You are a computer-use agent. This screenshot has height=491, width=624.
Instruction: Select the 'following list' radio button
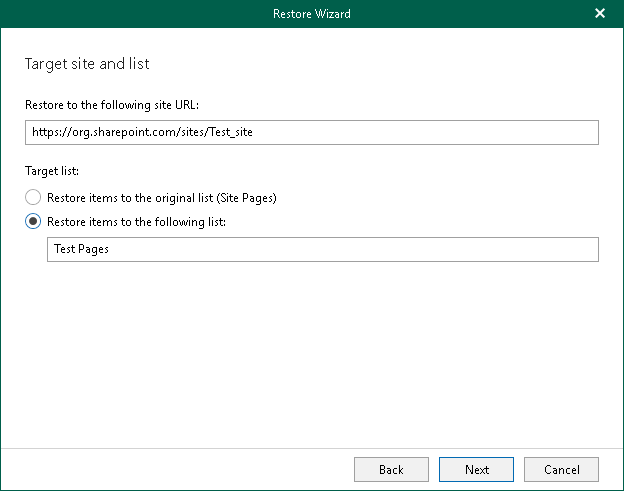(x=34, y=222)
